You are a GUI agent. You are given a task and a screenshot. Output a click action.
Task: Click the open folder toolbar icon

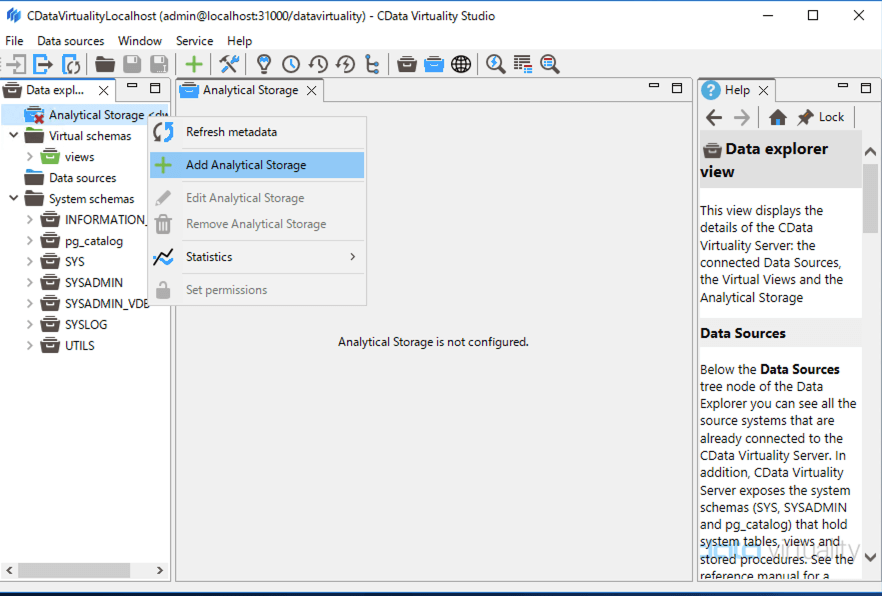105,64
